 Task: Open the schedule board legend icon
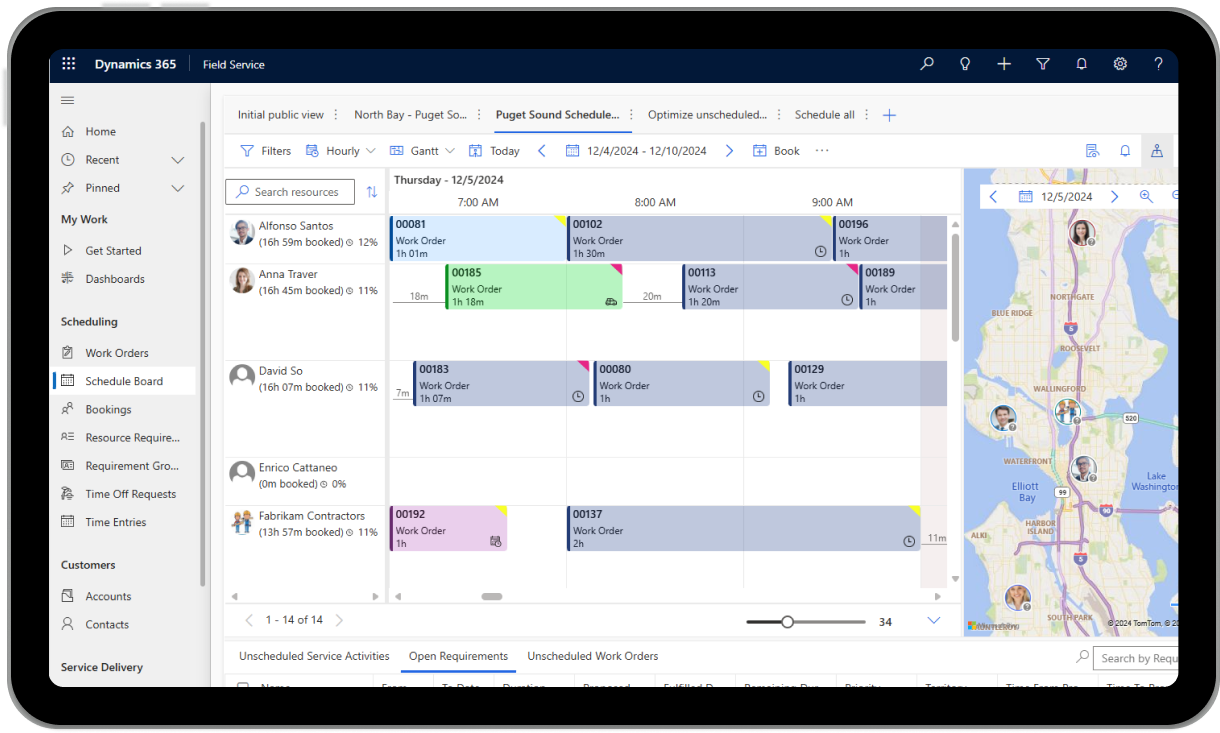(1092, 151)
